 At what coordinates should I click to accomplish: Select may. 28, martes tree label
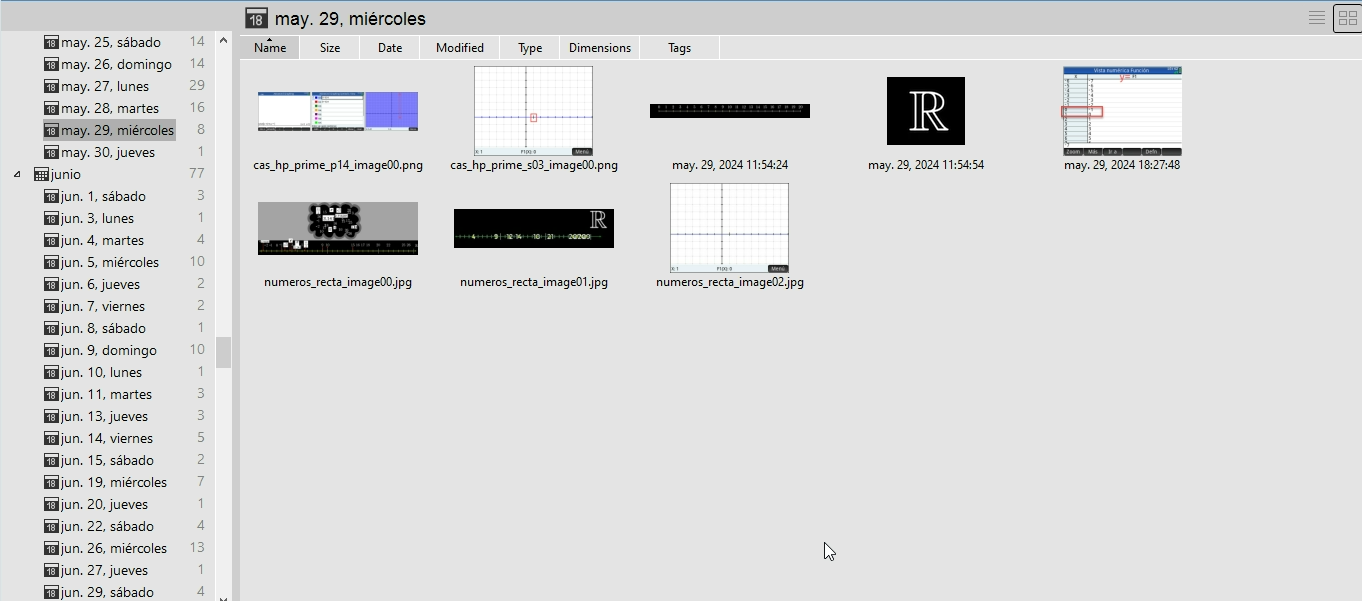click(x=110, y=108)
